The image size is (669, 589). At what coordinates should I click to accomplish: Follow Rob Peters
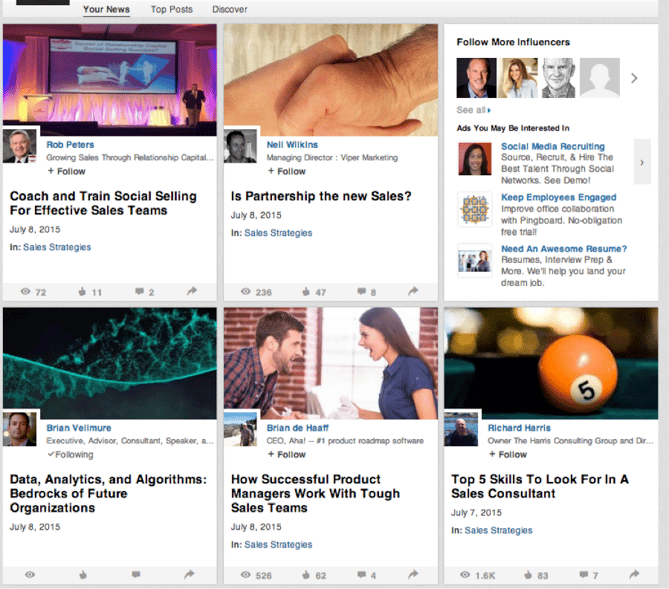coord(66,171)
